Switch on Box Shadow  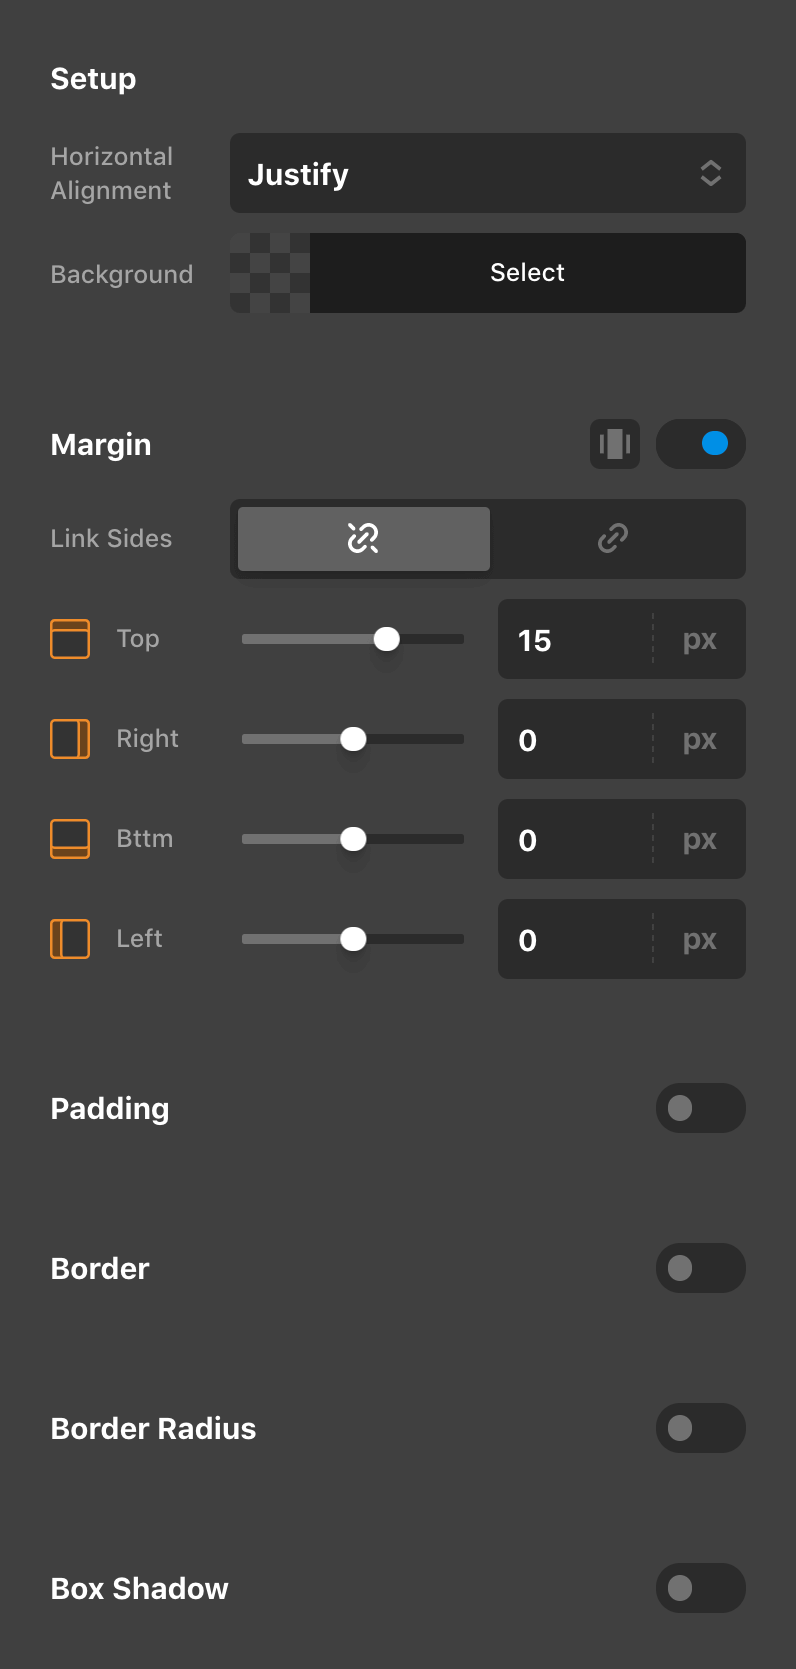tap(700, 1588)
